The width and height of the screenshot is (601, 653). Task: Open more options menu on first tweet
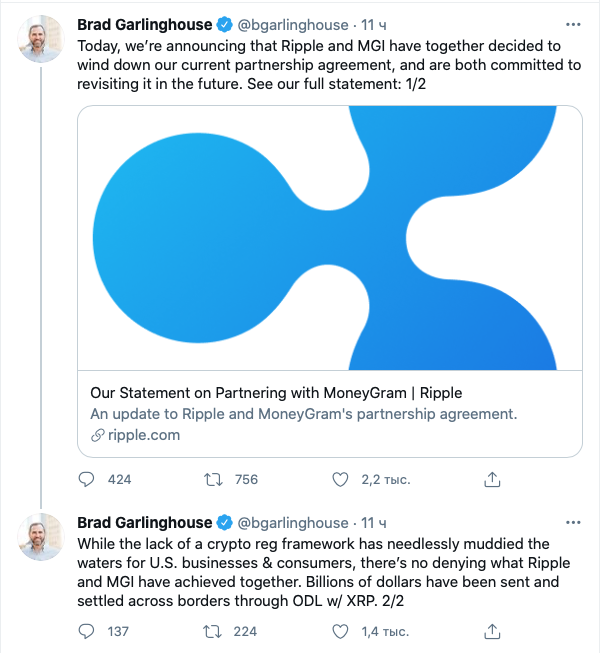coord(572,22)
